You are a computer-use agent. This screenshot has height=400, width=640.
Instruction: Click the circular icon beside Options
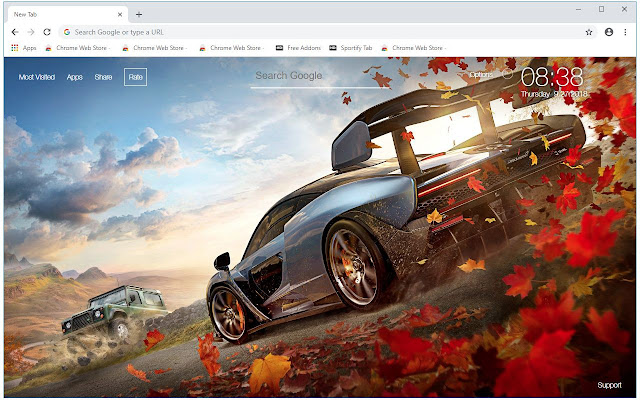click(507, 74)
